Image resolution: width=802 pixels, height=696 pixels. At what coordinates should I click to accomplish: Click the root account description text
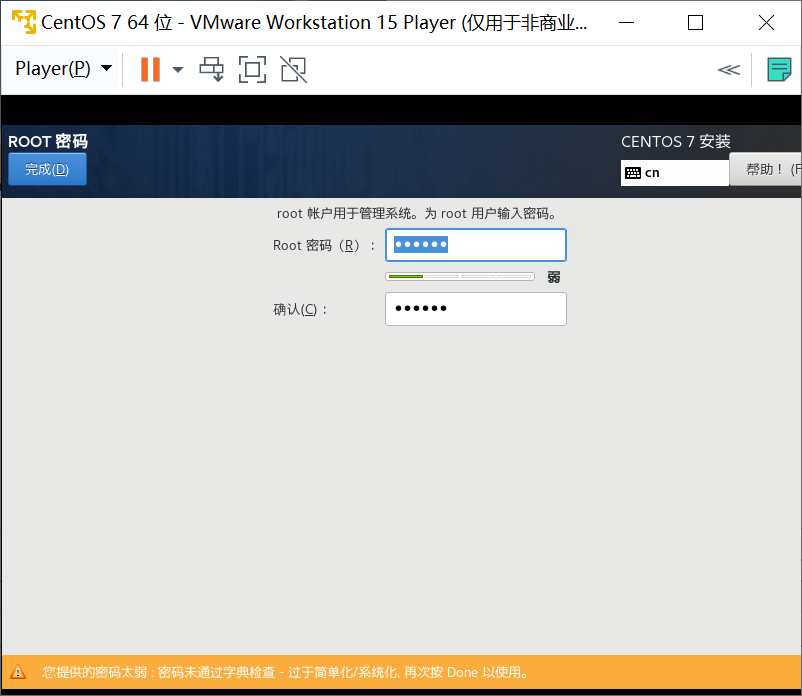click(x=417, y=213)
